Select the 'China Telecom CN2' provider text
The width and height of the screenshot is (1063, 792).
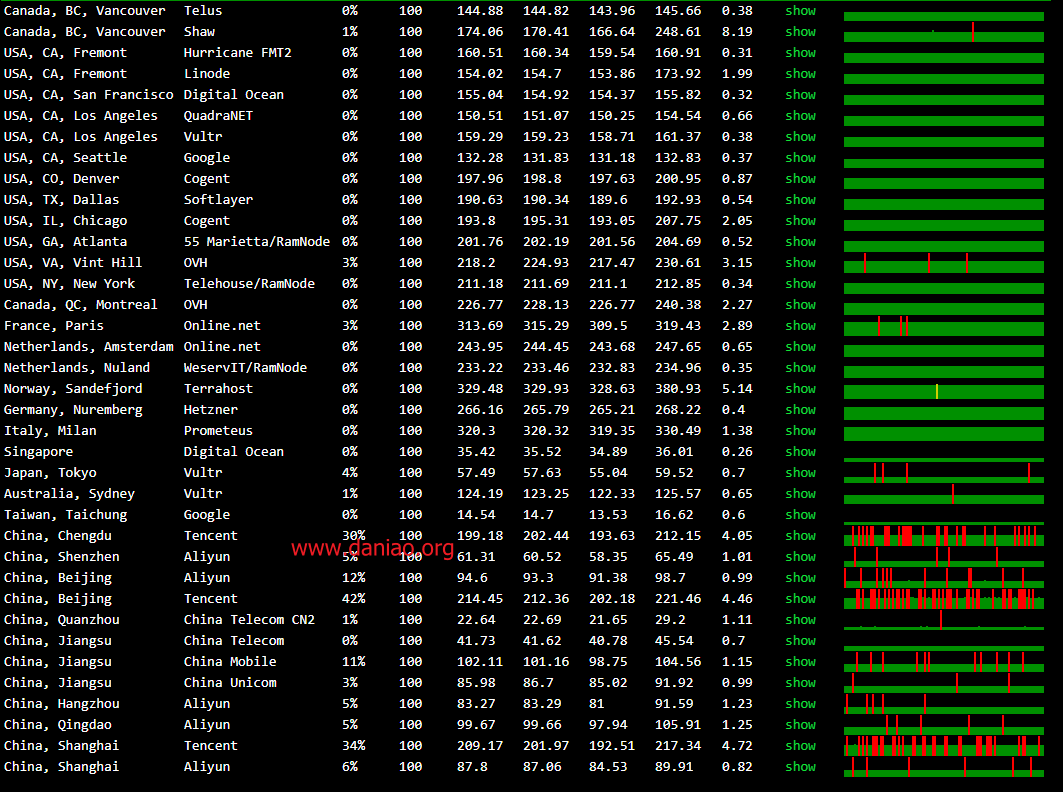(249, 620)
